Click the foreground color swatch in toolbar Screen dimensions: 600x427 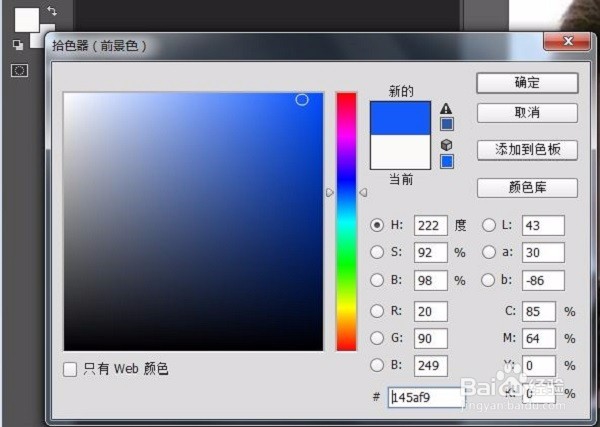pos(27,20)
